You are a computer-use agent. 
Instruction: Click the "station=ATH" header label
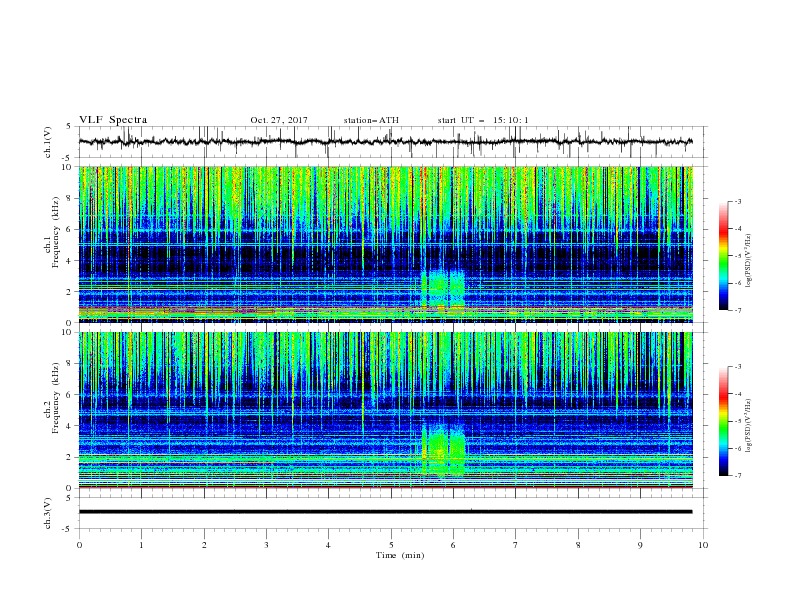point(371,120)
